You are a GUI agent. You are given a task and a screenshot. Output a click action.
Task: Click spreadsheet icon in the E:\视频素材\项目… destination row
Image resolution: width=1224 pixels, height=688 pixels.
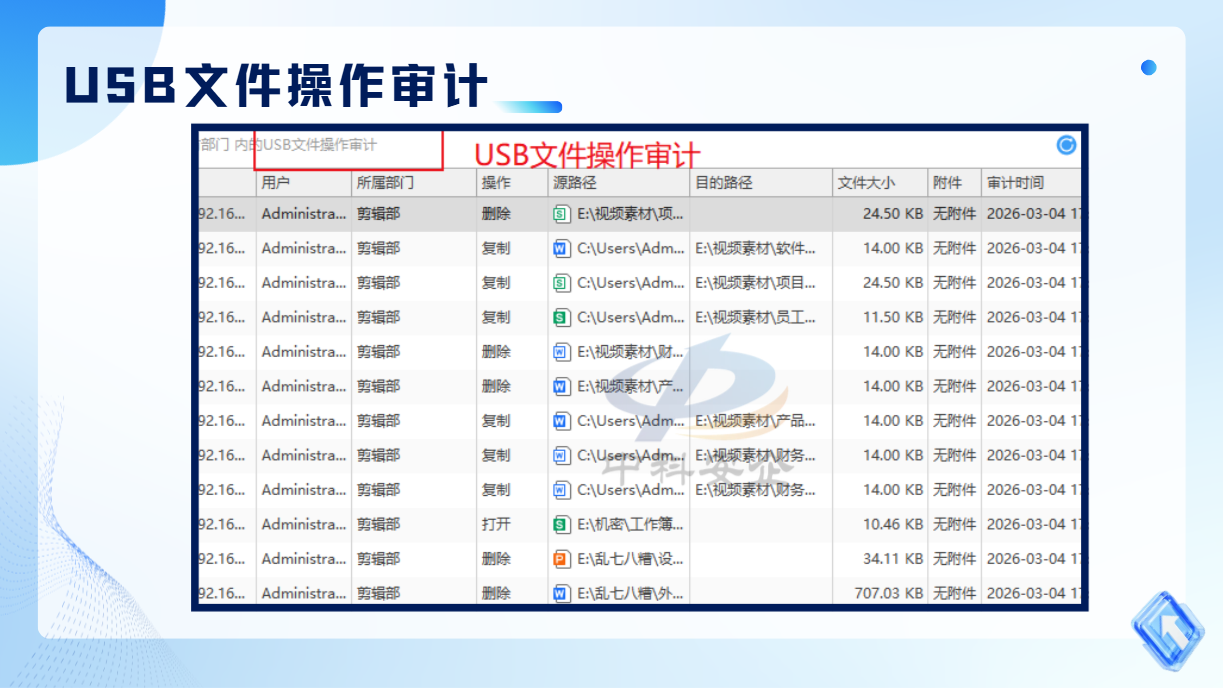[x=561, y=283]
